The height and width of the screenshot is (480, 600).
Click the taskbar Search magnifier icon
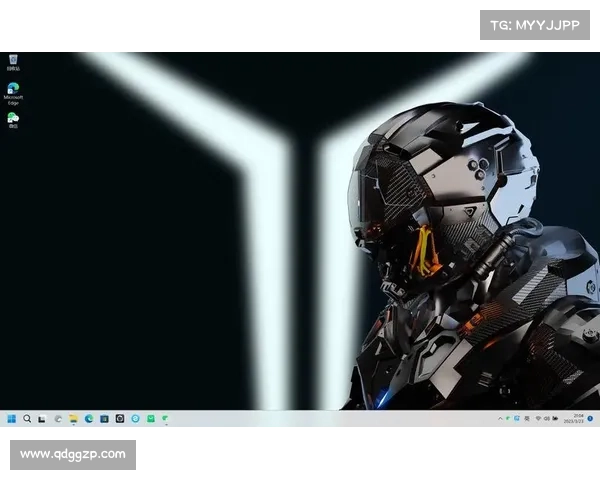27,418
